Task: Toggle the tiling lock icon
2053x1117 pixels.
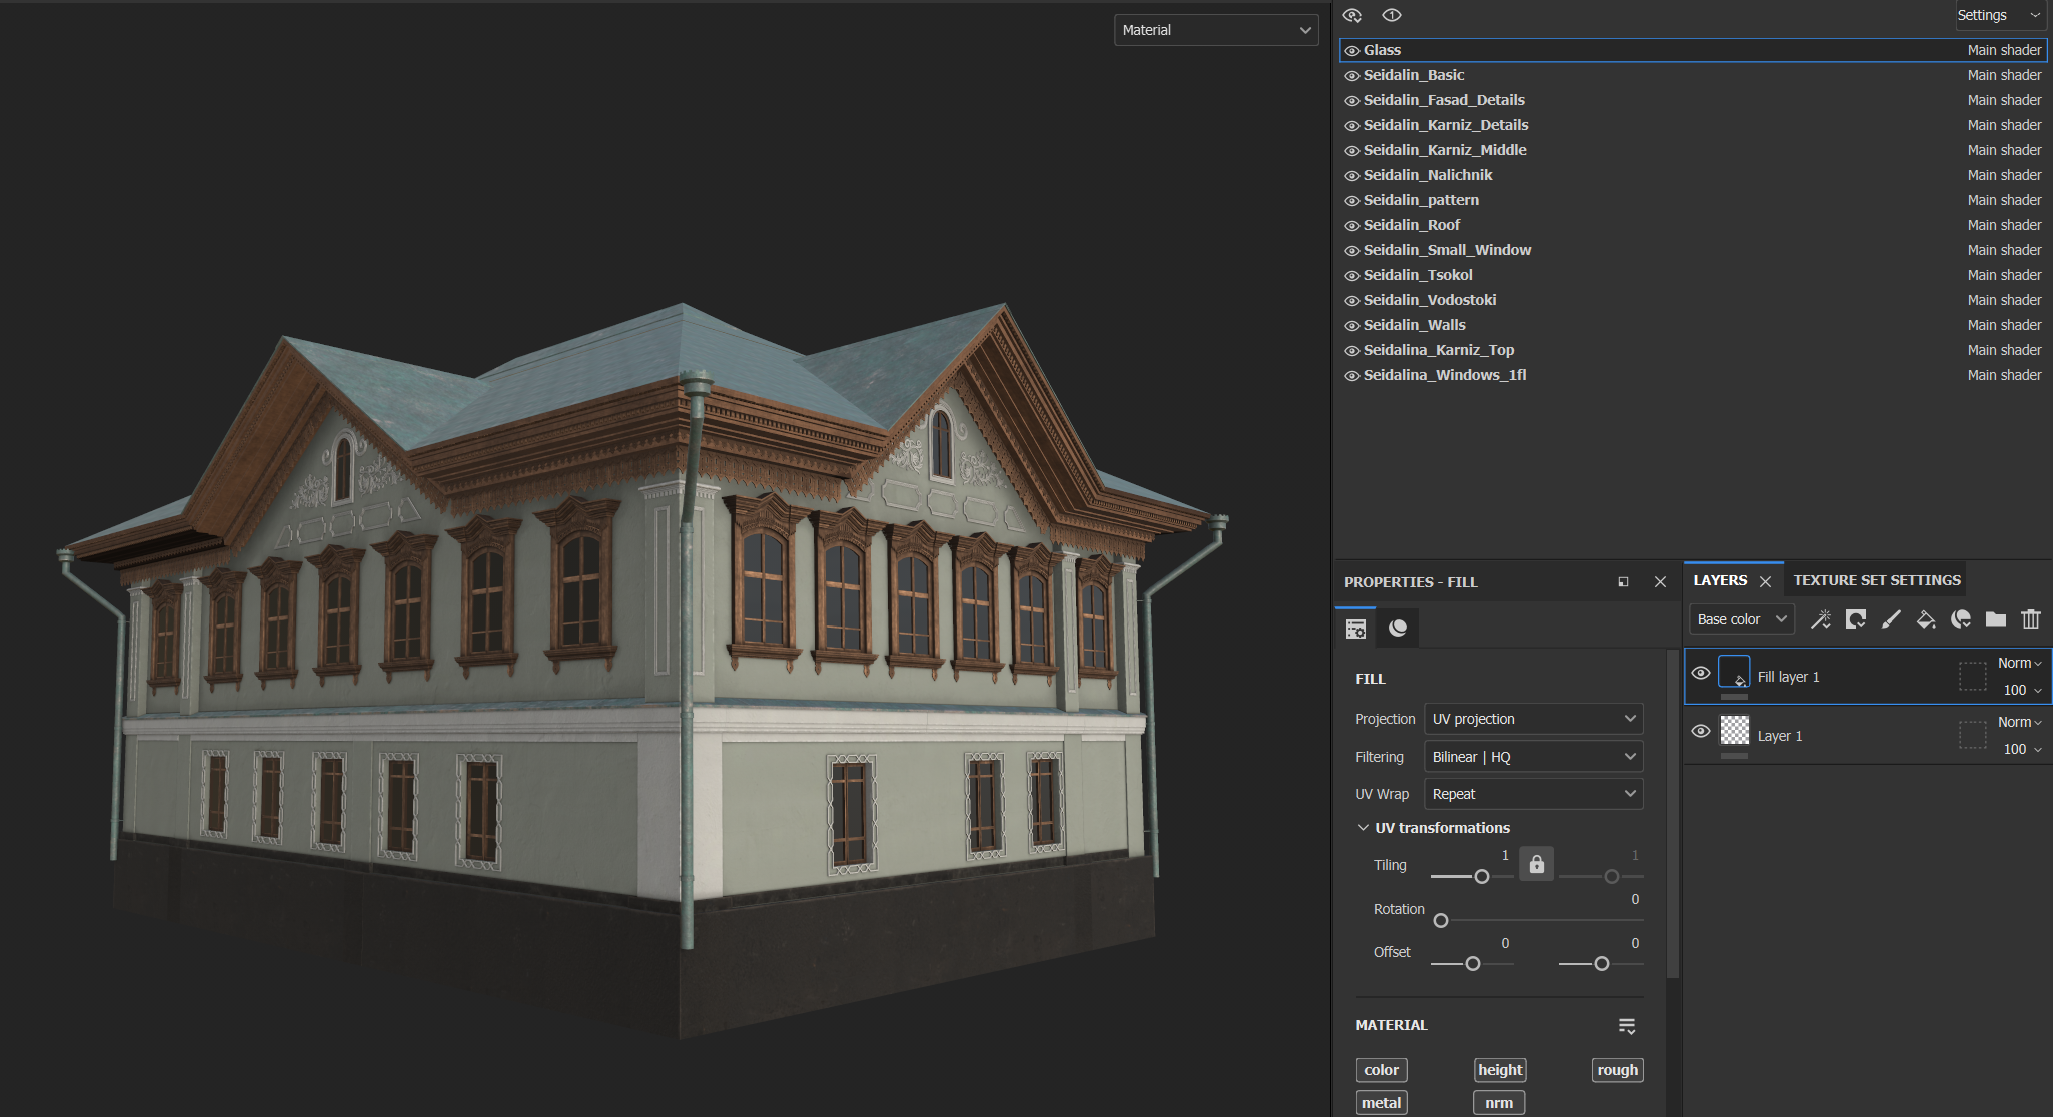Action: point(1537,864)
